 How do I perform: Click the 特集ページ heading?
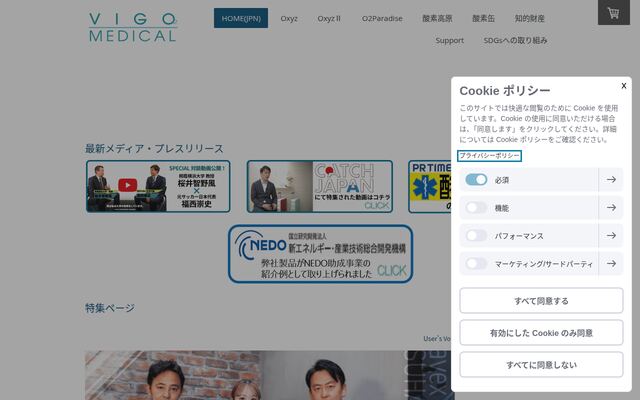[110, 308]
